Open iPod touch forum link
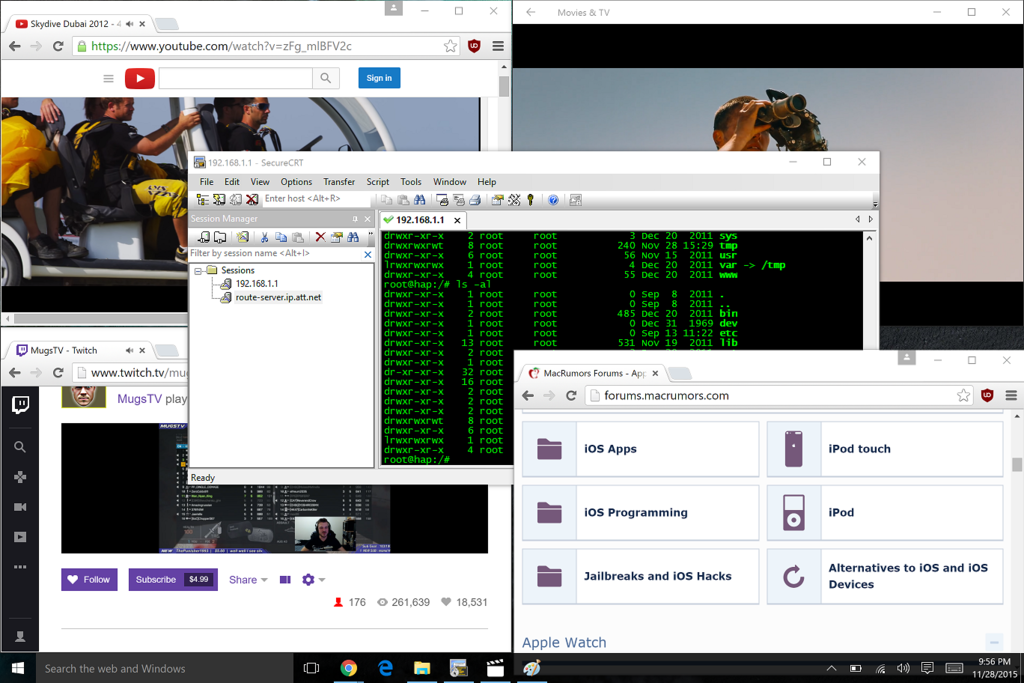 (x=859, y=449)
